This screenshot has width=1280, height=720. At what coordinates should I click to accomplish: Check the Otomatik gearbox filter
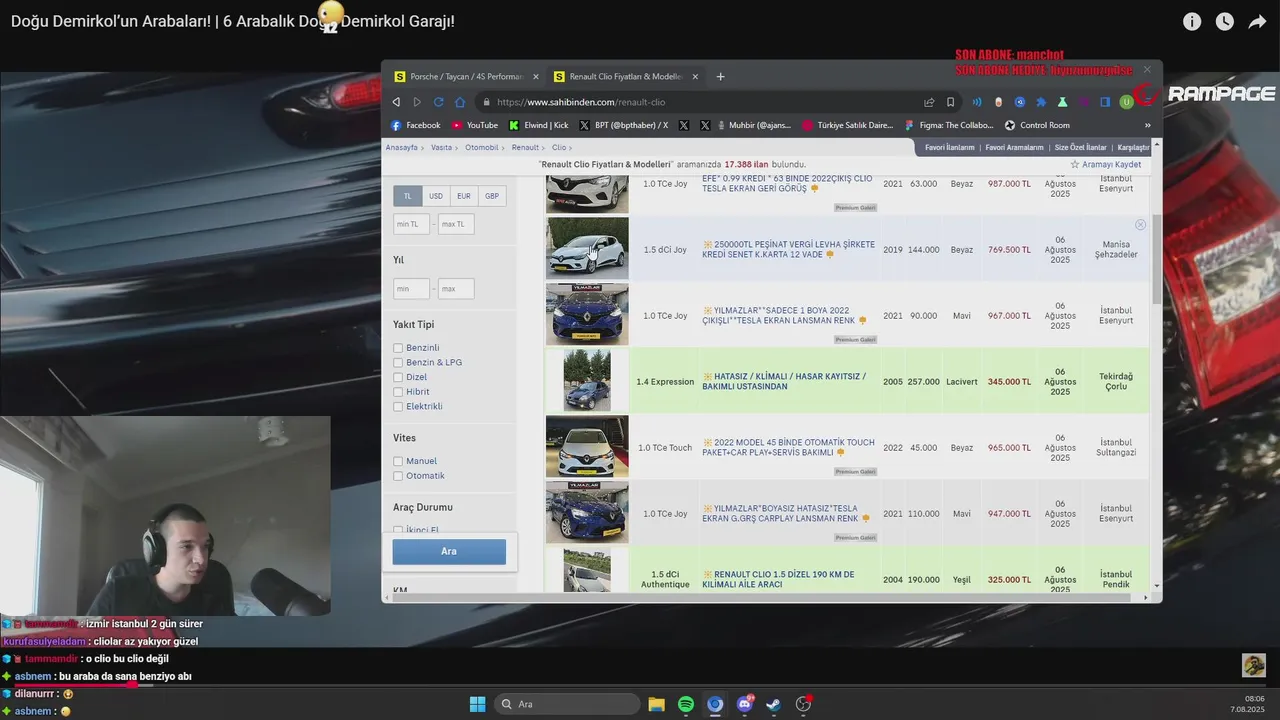tap(398, 476)
